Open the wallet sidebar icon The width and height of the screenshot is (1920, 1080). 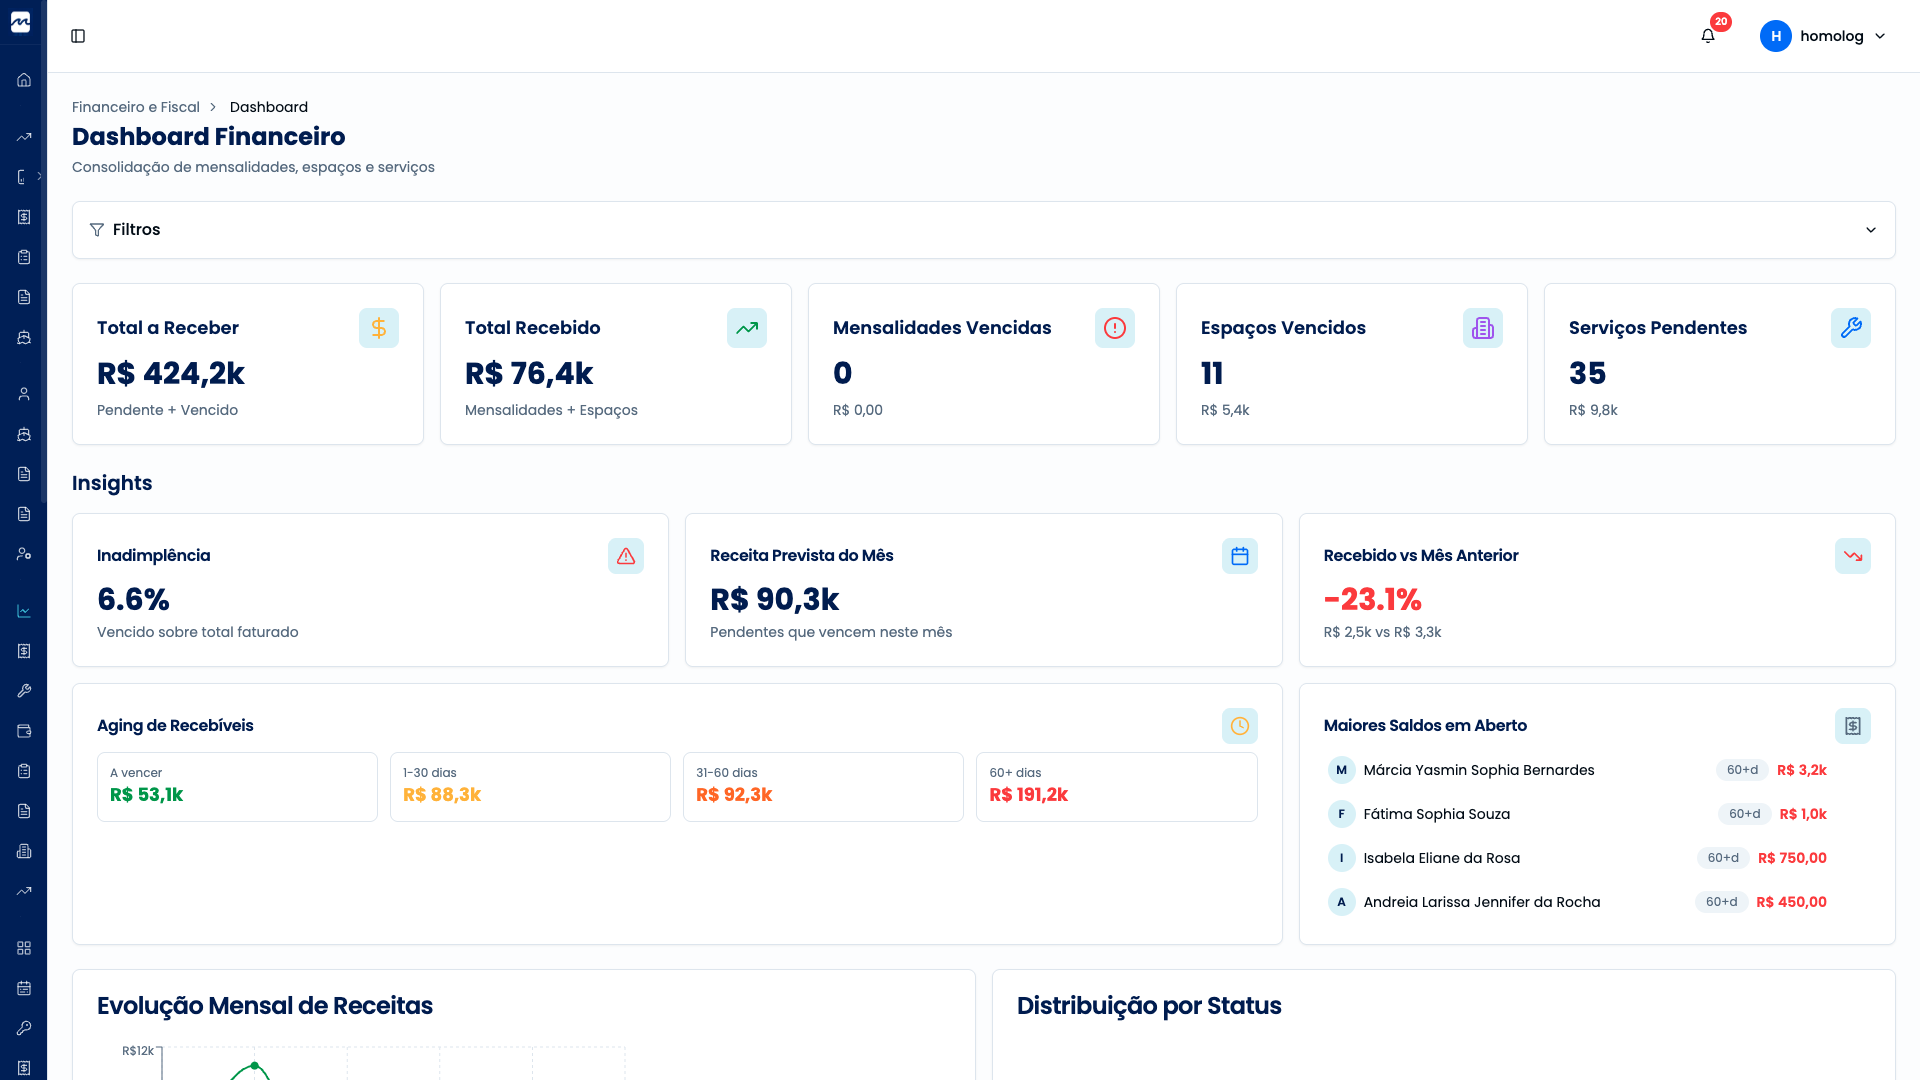(24, 731)
